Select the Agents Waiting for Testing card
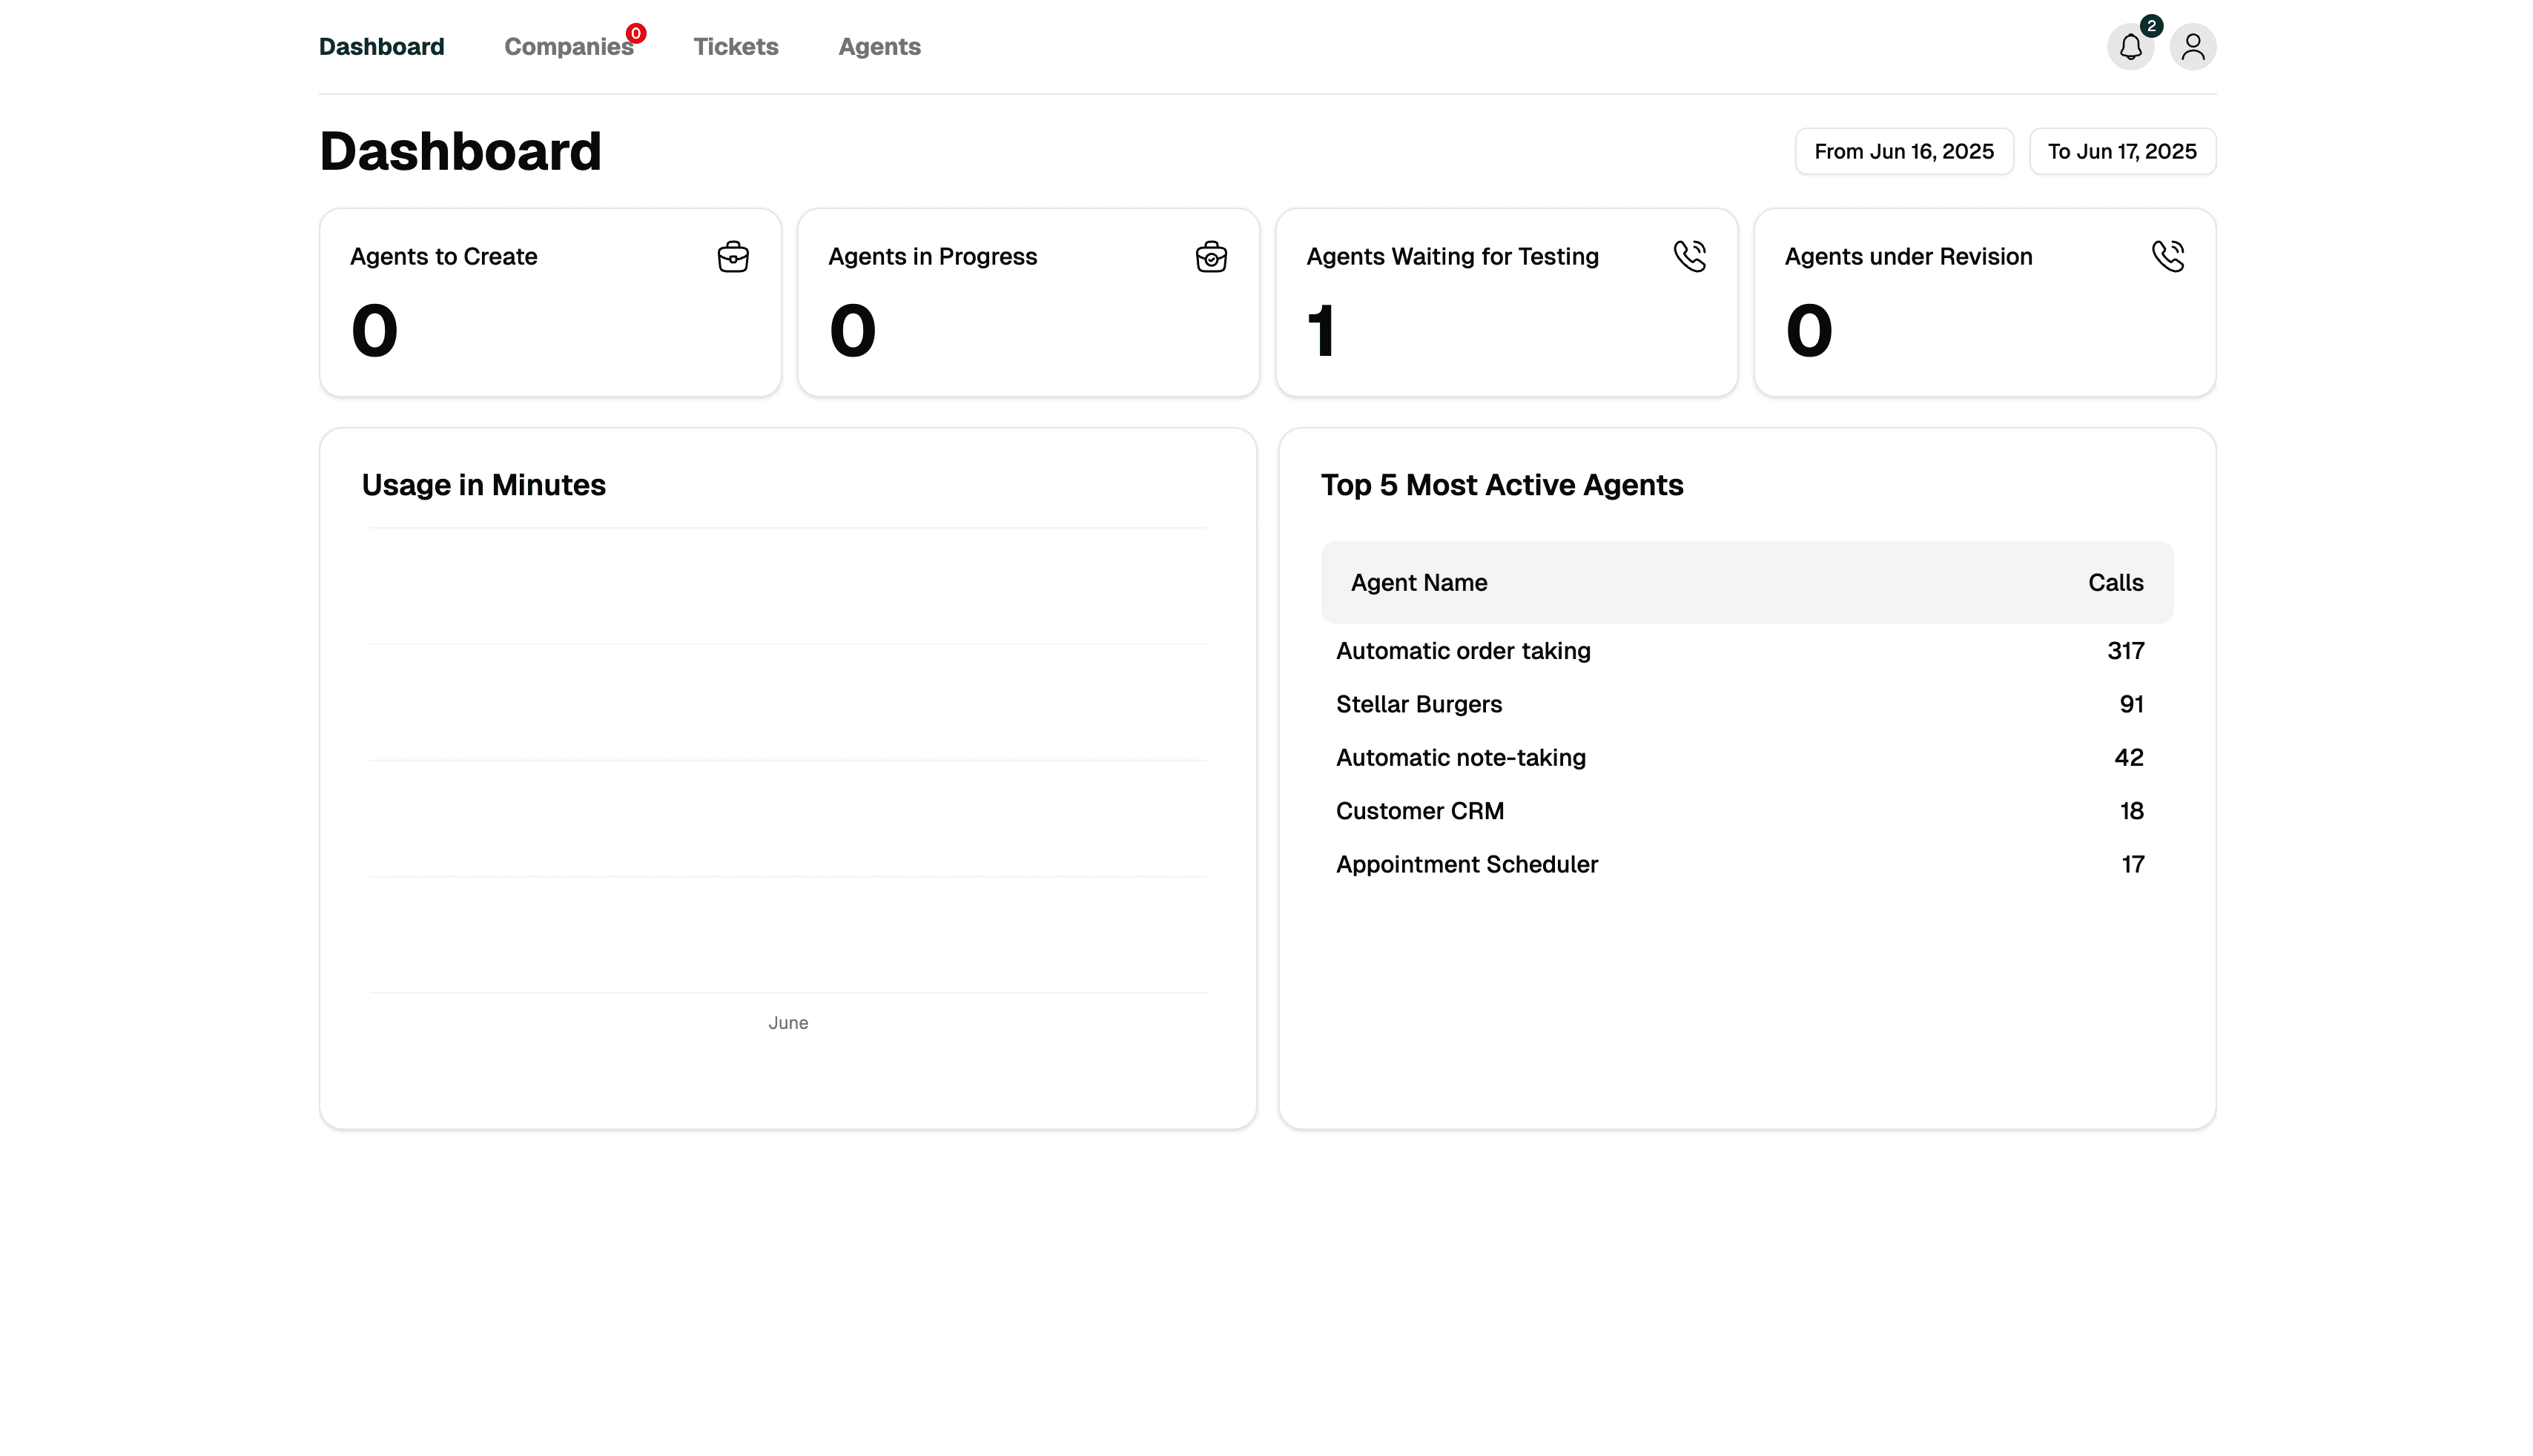The width and height of the screenshot is (2533, 1456). pos(1506,302)
